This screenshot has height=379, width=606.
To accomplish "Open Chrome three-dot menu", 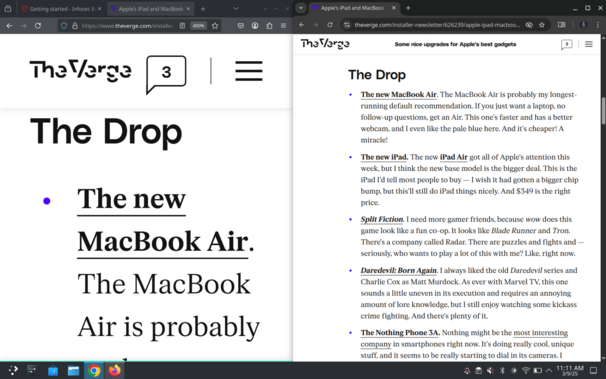I will [598, 25].
